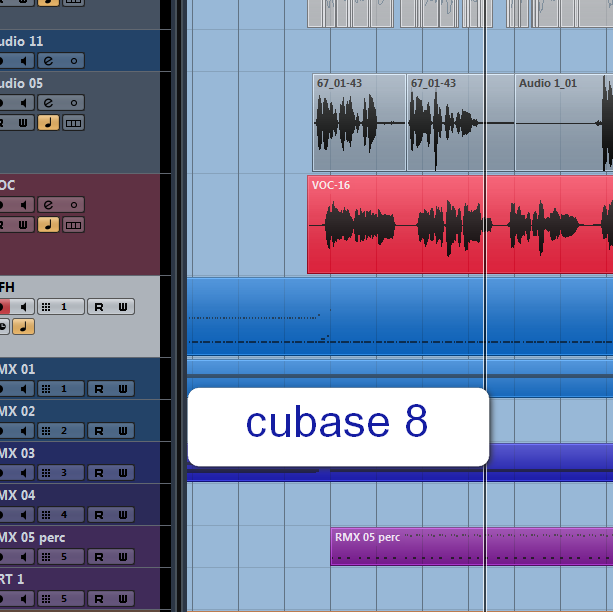Open MIDI channel 4 selector on RMX 04
613x612 pixels.
pyautogui.click(x=61, y=515)
